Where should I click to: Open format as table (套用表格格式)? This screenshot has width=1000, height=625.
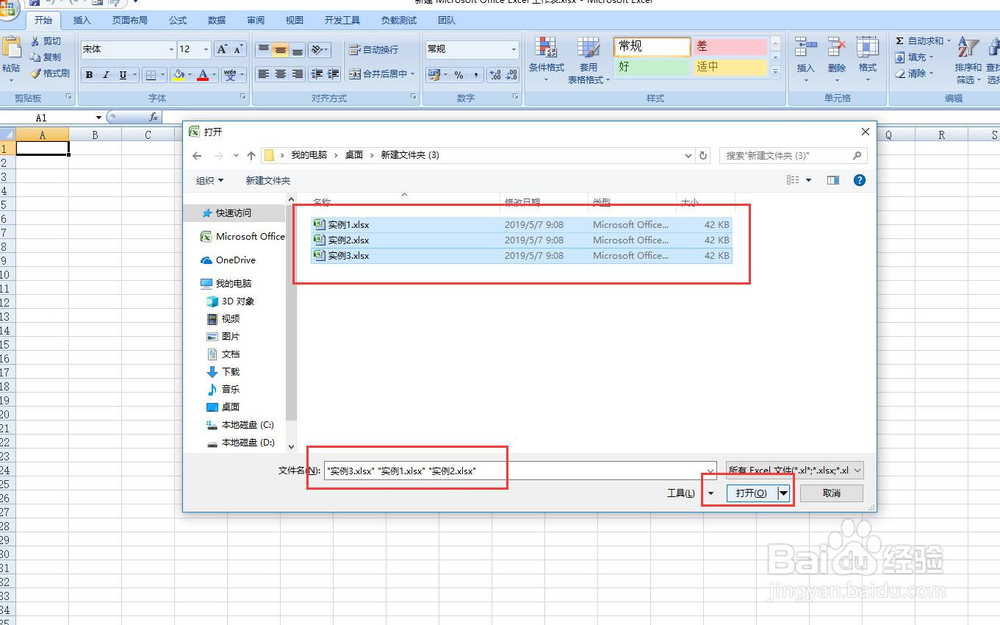(x=589, y=61)
